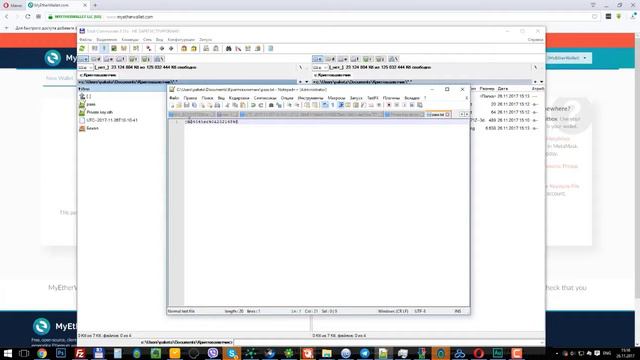This screenshot has height=360, width=640.
Task: Open Справка menu in Total Commander
Action: coord(536,40)
